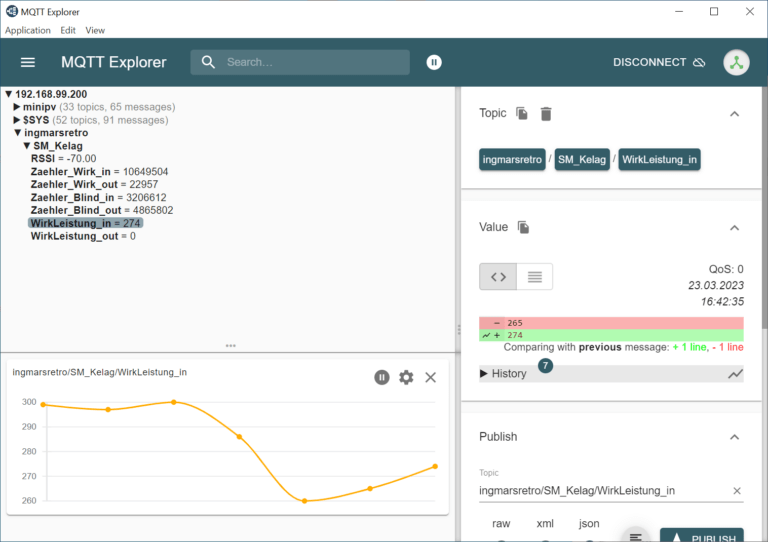Click the SM_Kelag topic breadcrumb chip
The width and height of the screenshot is (768, 542).
click(x=582, y=159)
